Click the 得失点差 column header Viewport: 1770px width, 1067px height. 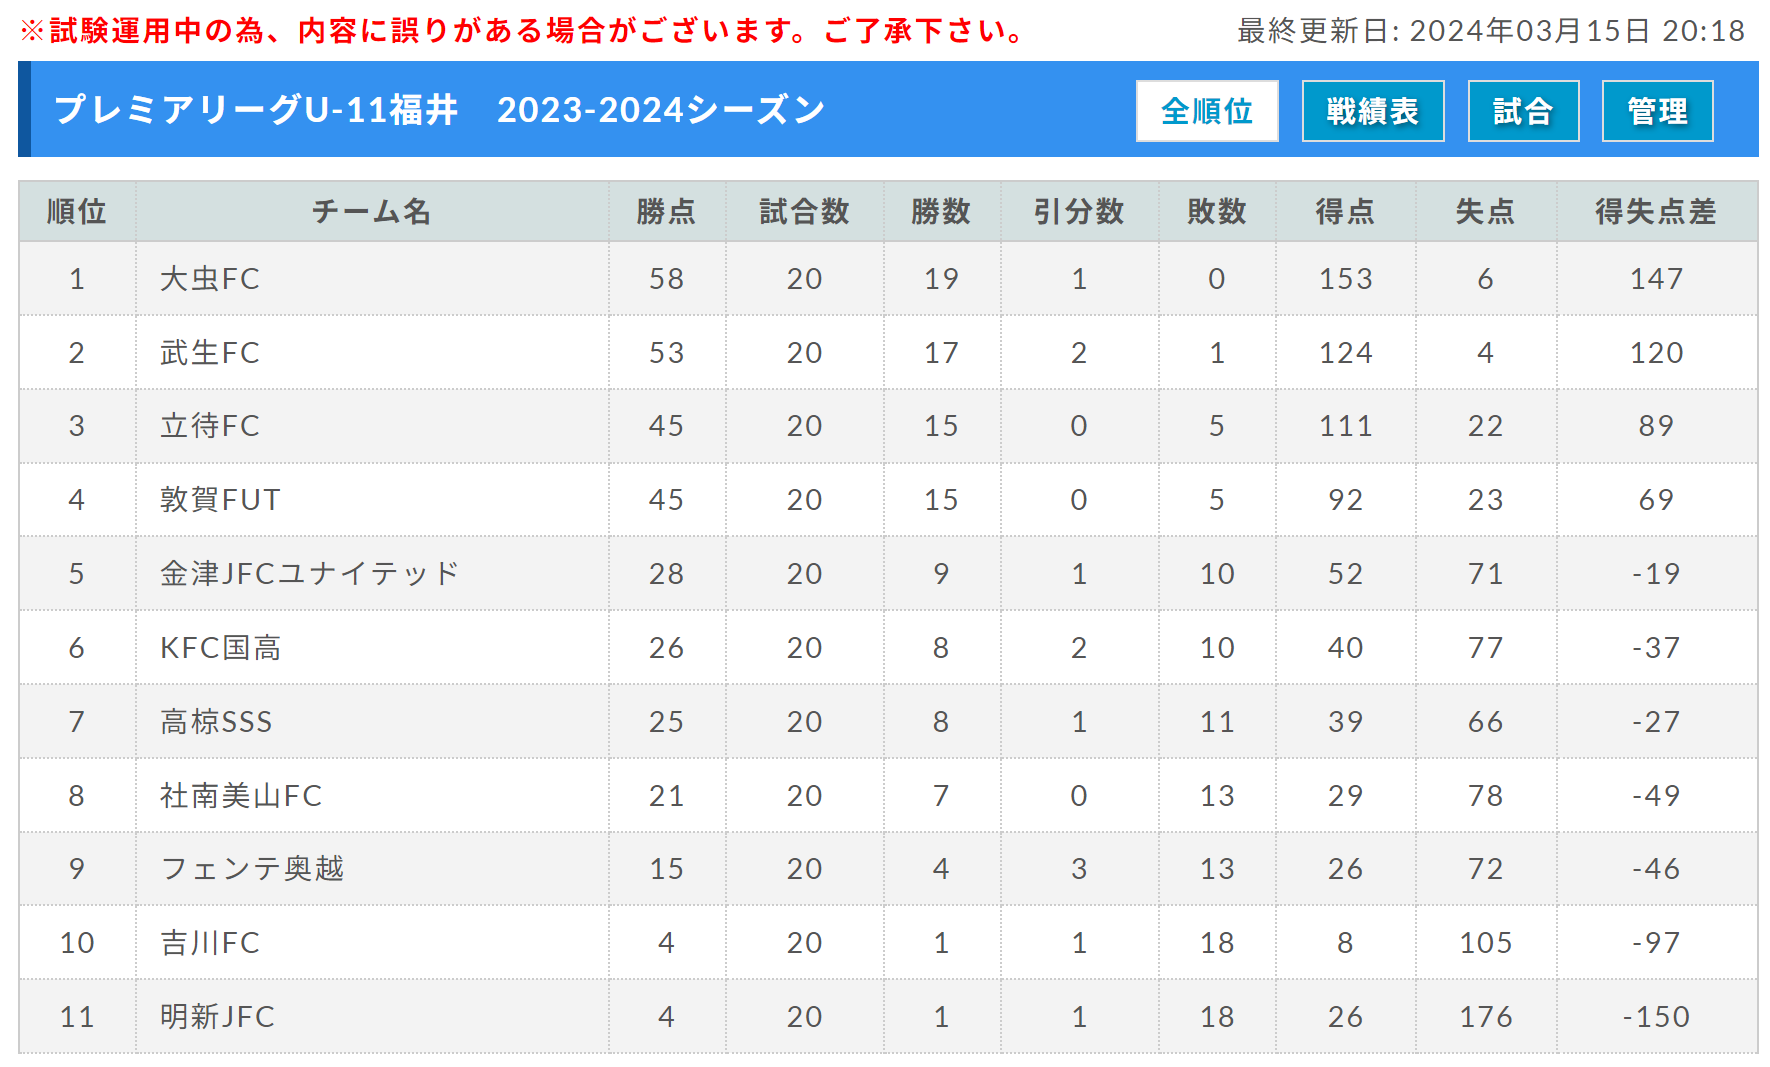[x=1656, y=211]
